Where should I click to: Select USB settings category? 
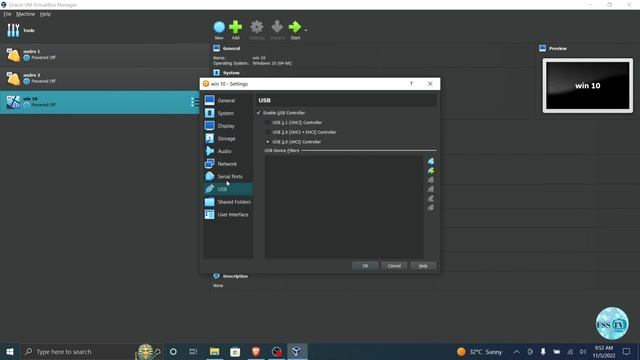point(228,189)
